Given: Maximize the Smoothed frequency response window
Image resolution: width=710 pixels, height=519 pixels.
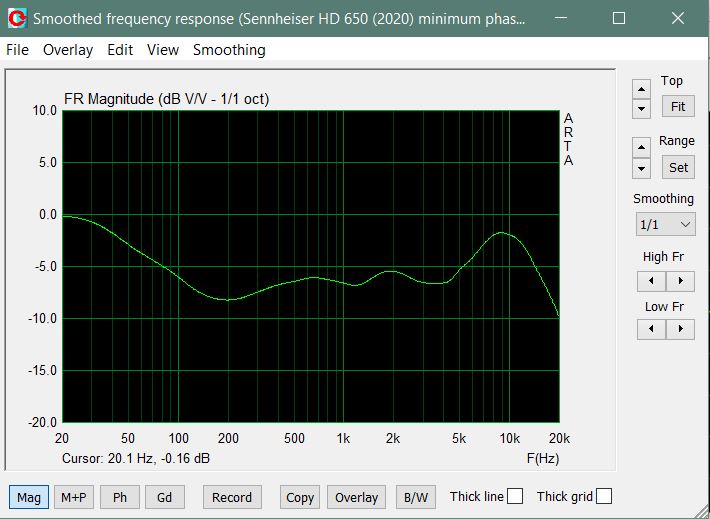Looking at the screenshot, I should click(619, 18).
